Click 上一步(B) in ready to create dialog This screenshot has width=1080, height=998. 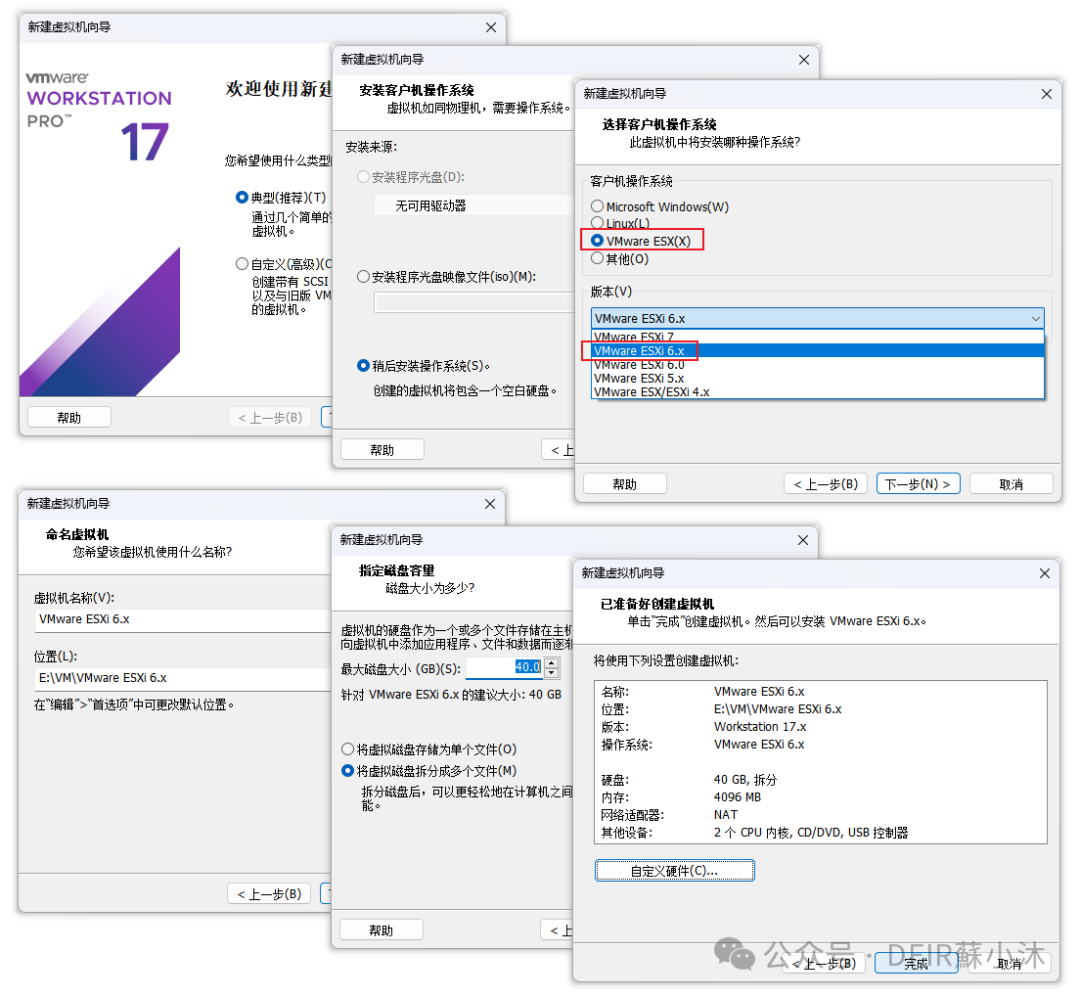824,964
